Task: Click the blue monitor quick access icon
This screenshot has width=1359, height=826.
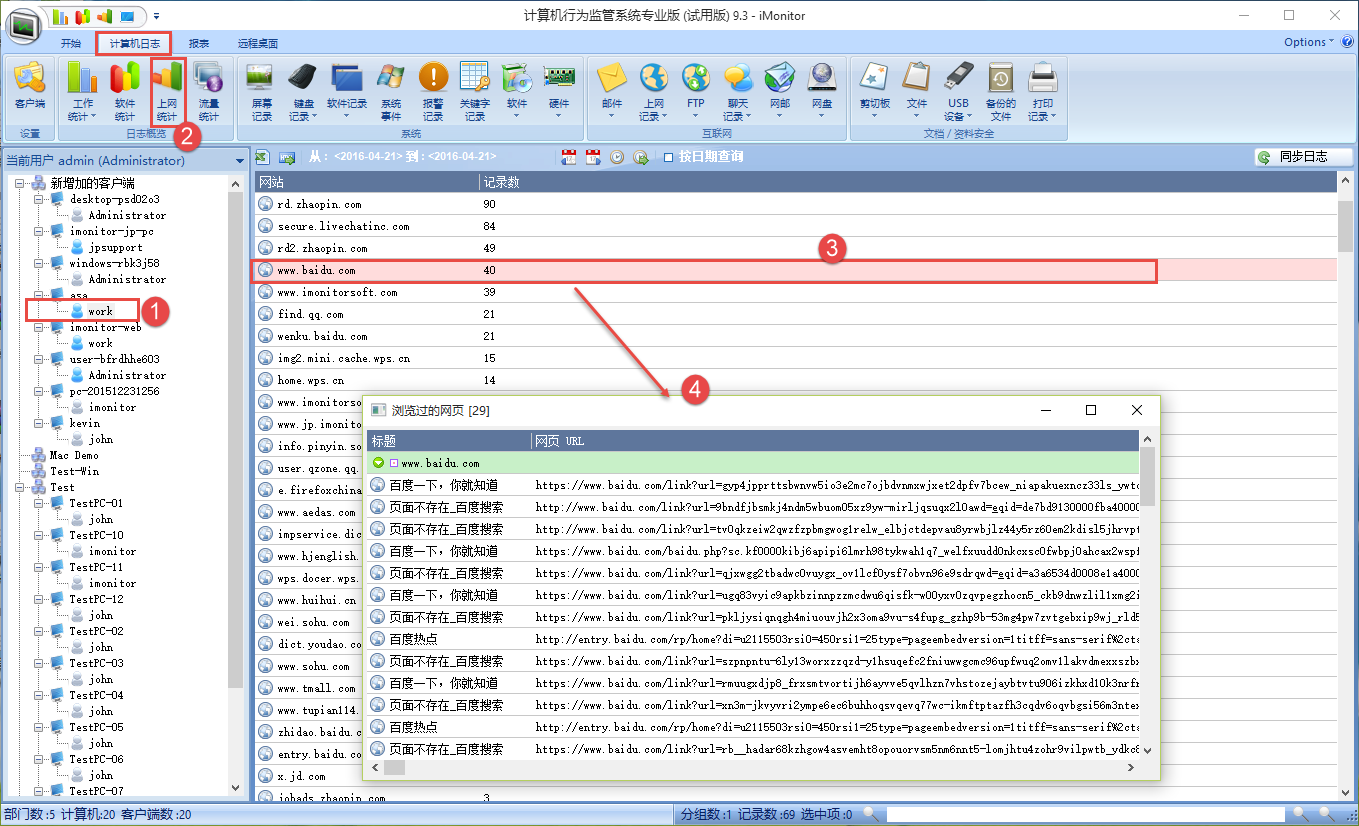Action: tap(127, 16)
